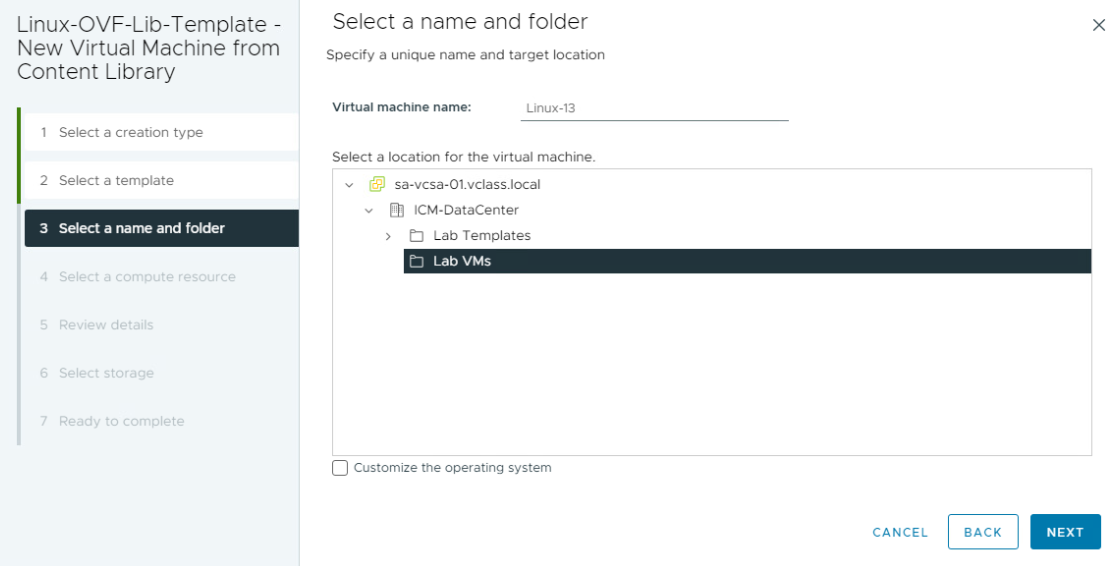Expand the Lab Templates folder
This screenshot has width=1116, height=566.
click(388, 236)
